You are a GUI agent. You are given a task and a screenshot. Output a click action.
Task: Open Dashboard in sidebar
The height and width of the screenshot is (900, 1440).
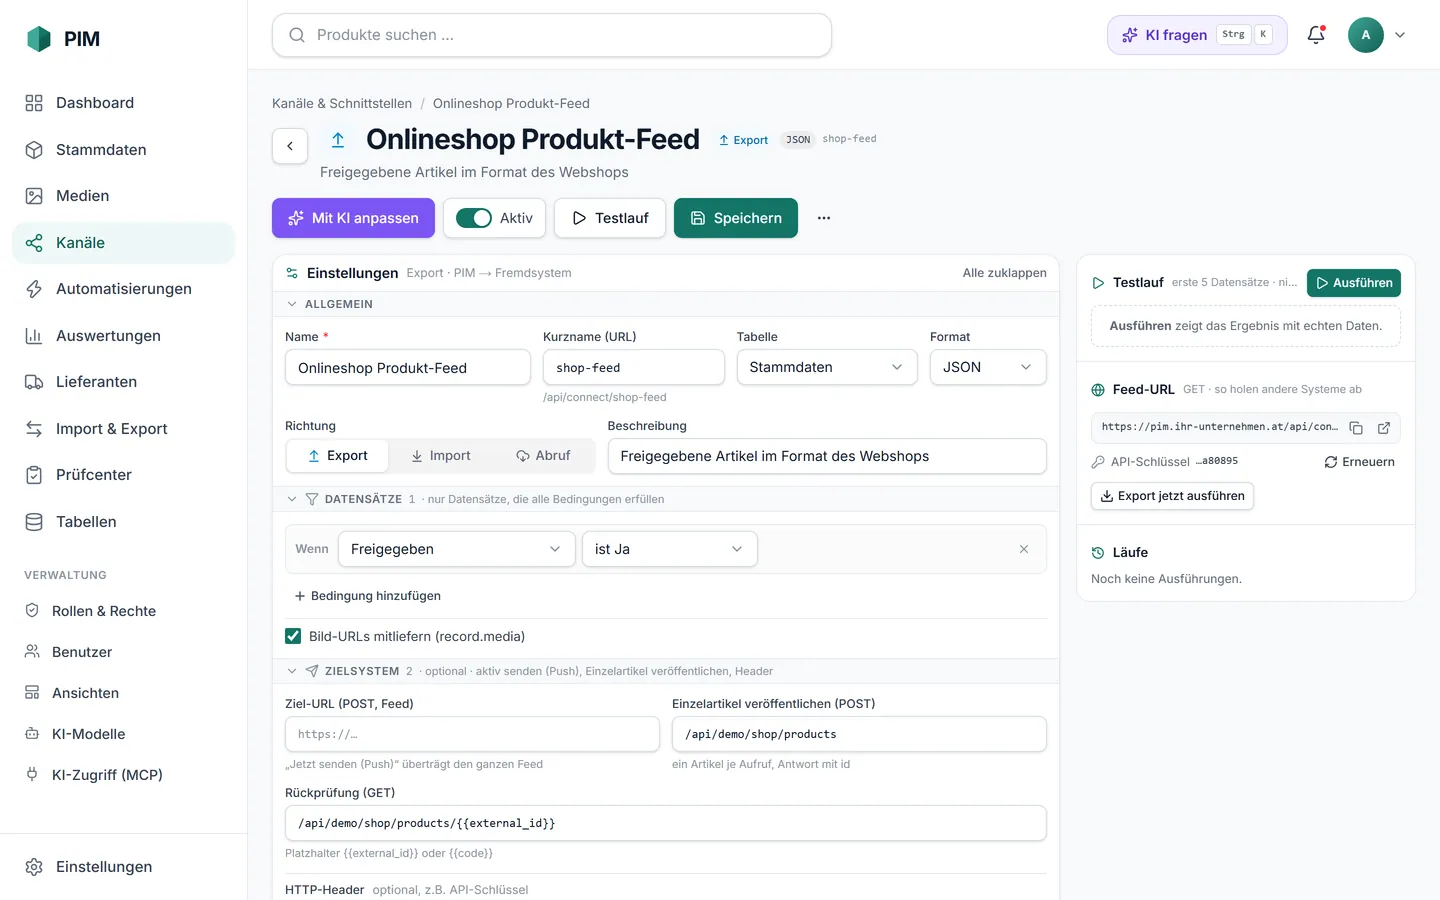(123, 103)
